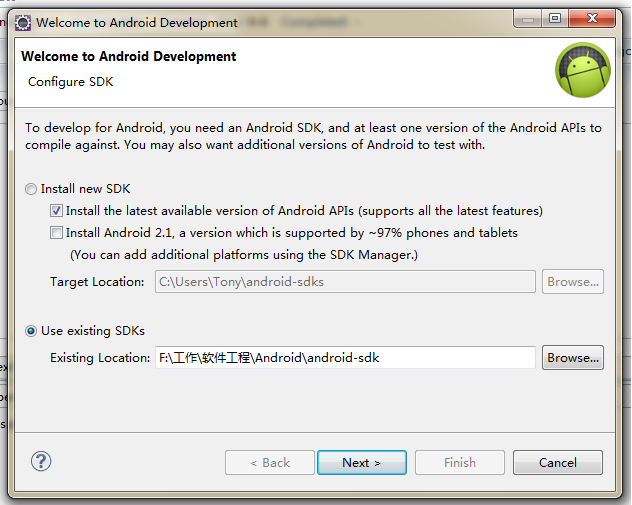Uncheck Install the latest available version checkbox

pos(56,210)
